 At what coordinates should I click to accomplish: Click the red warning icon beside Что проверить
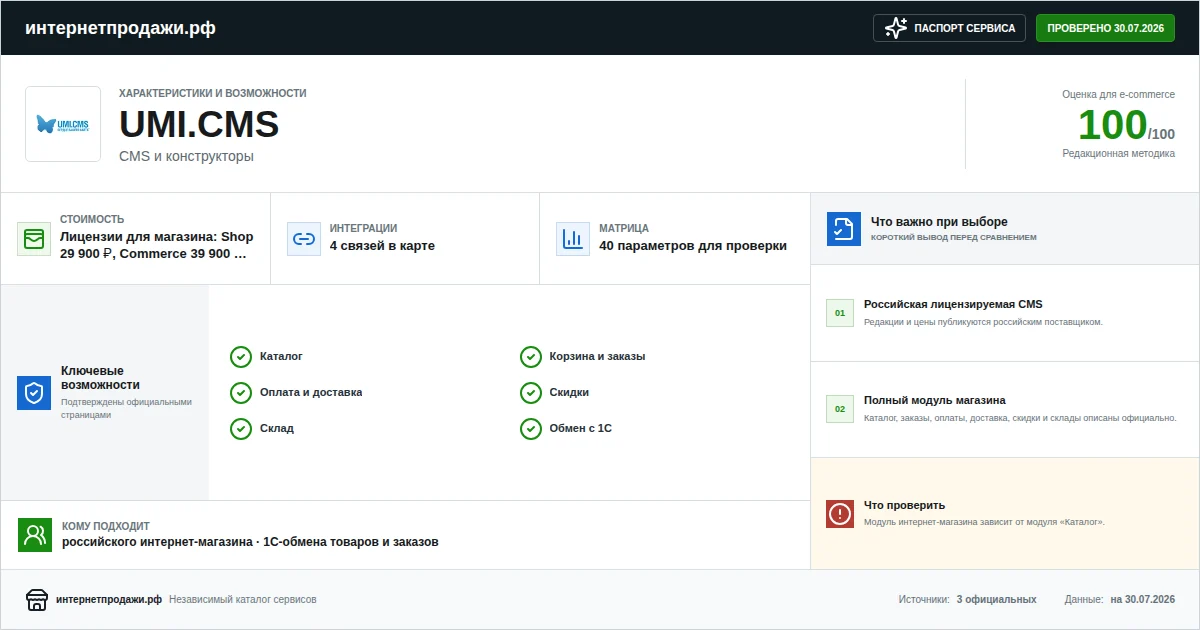tap(840, 514)
